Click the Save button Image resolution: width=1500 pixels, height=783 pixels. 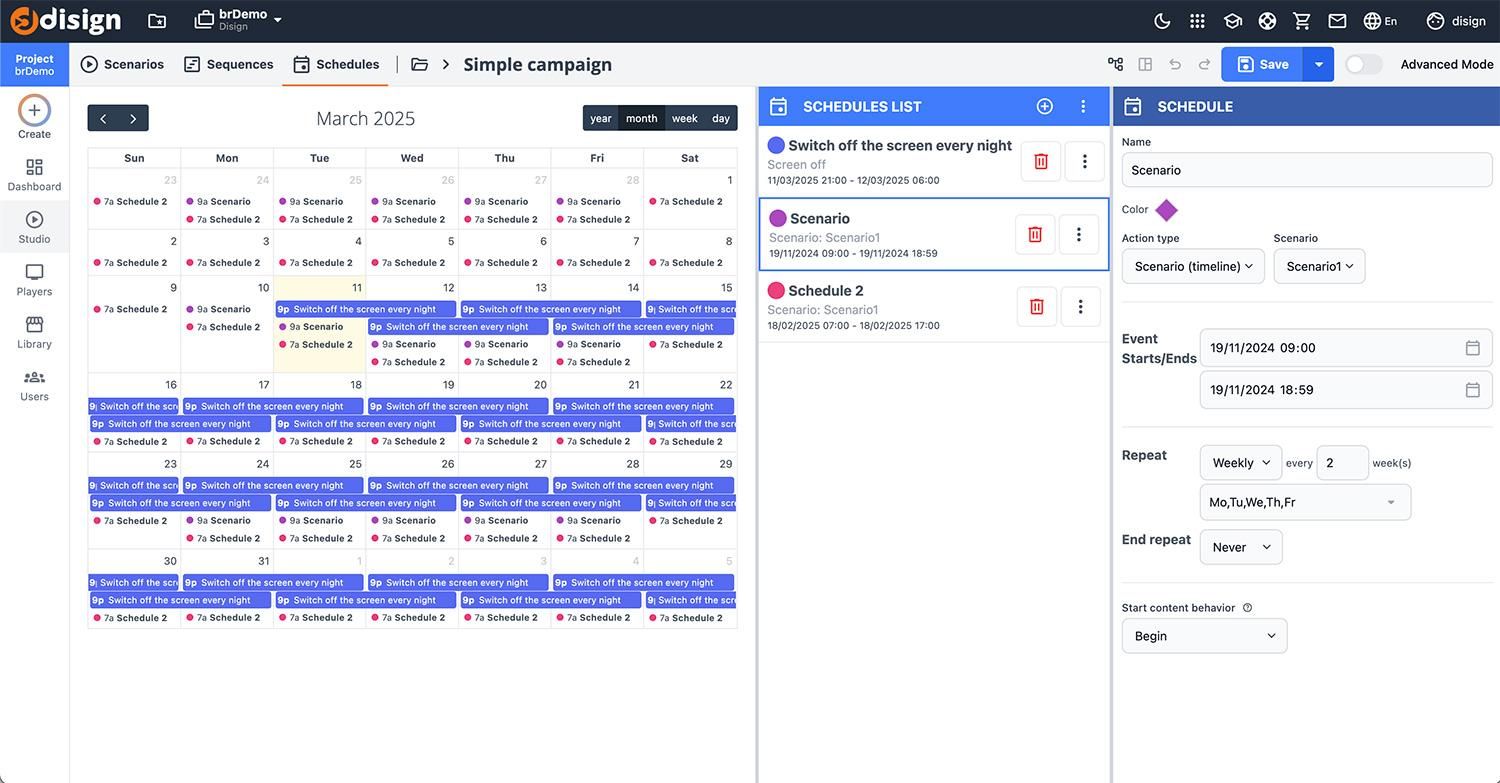[x=1262, y=64]
